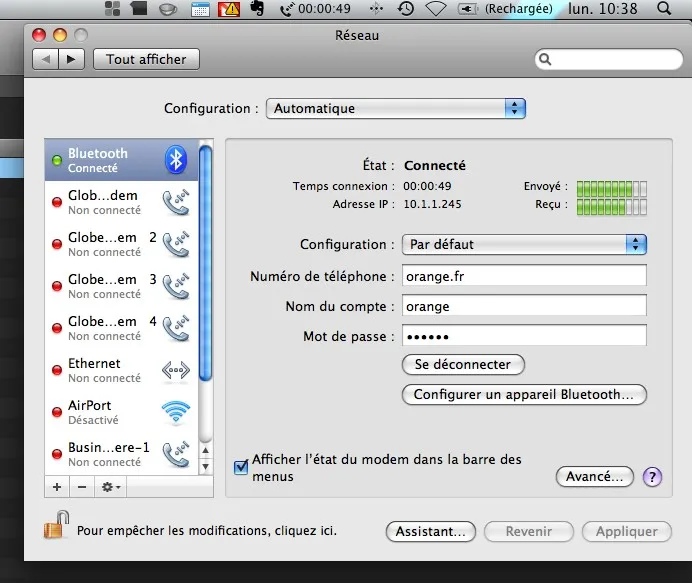The width and height of the screenshot is (692, 583).
Task: Open the Avancé settings button
Action: click(x=594, y=477)
